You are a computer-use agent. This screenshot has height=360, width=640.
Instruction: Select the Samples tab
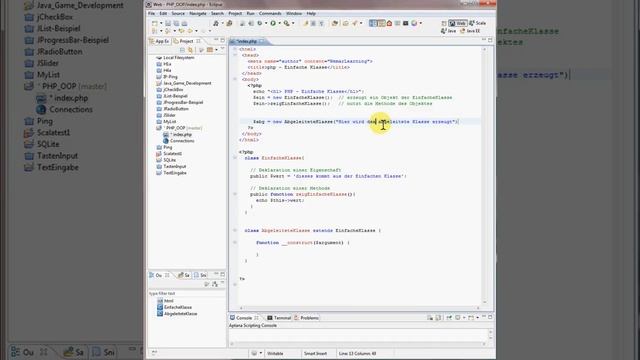(x=184, y=275)
